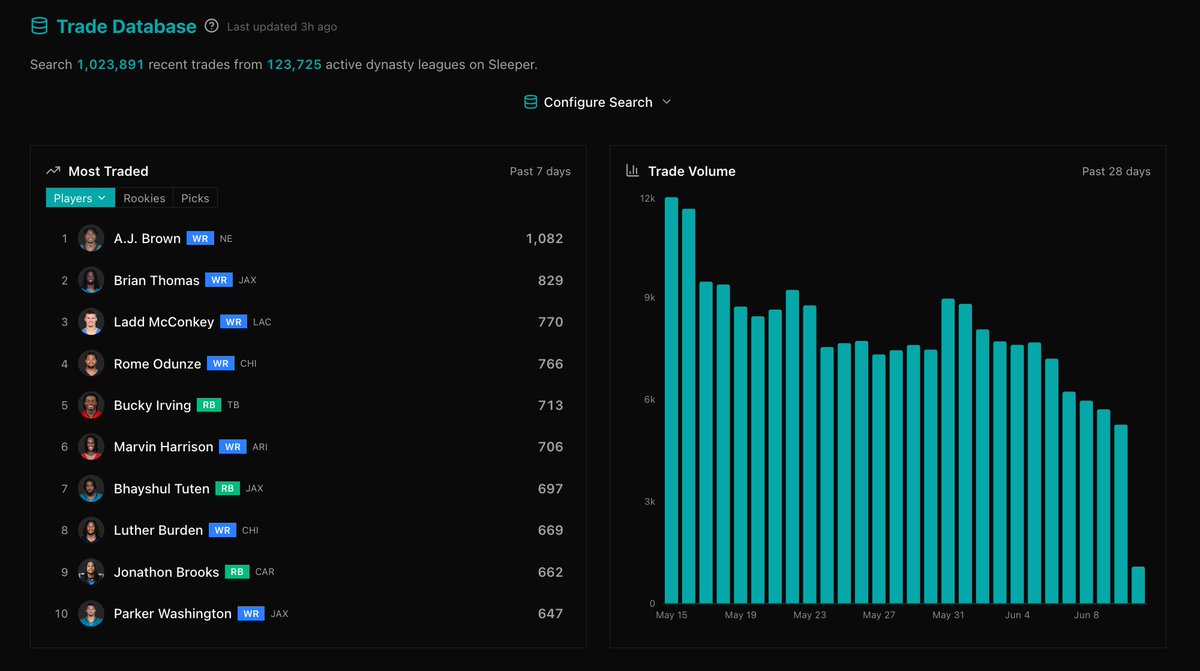Click the 123,725 active leagues number
The width and height of the screenshot is (1200, 671).
[294, 64]
